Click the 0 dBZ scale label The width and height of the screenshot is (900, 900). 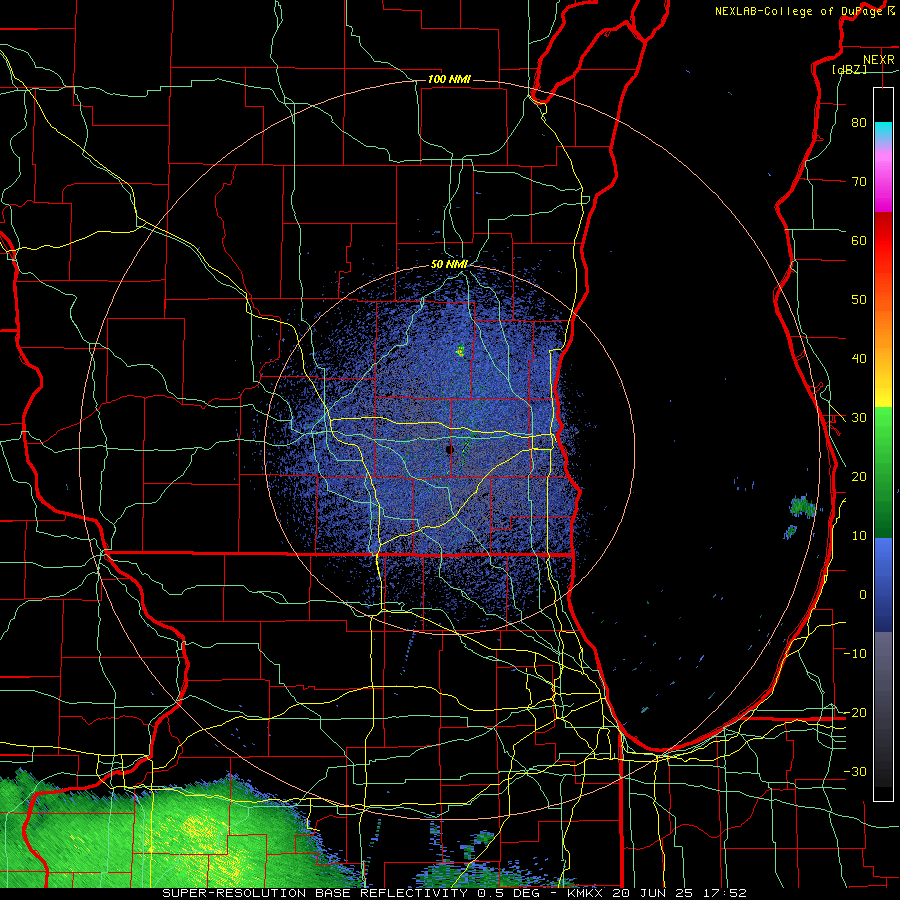(x=863, y=595)
